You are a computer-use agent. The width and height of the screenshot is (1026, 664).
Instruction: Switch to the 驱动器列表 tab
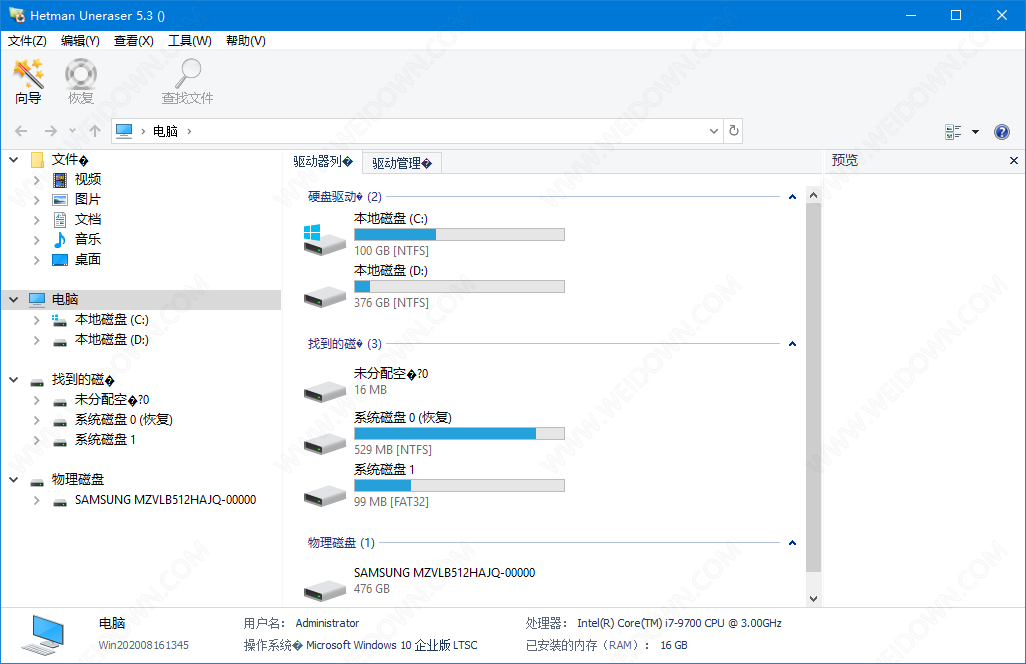pyautogui.click(x=323, y=162)
